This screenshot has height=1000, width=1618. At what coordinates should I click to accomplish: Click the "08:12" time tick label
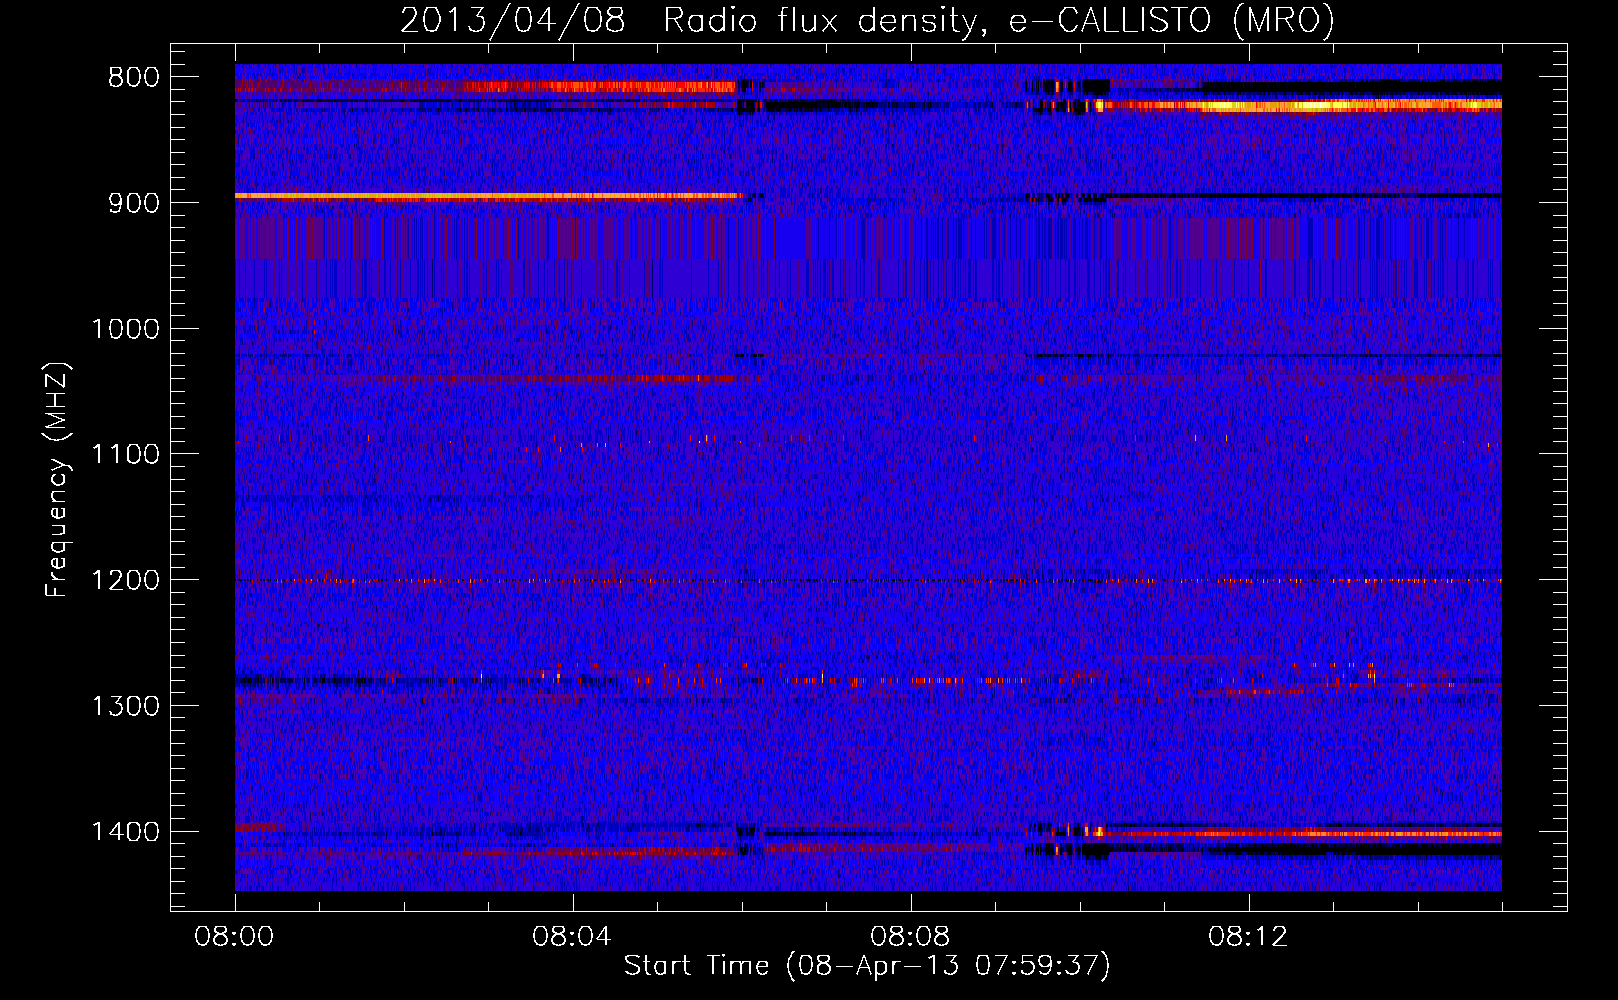click(x=1248, y=937)
